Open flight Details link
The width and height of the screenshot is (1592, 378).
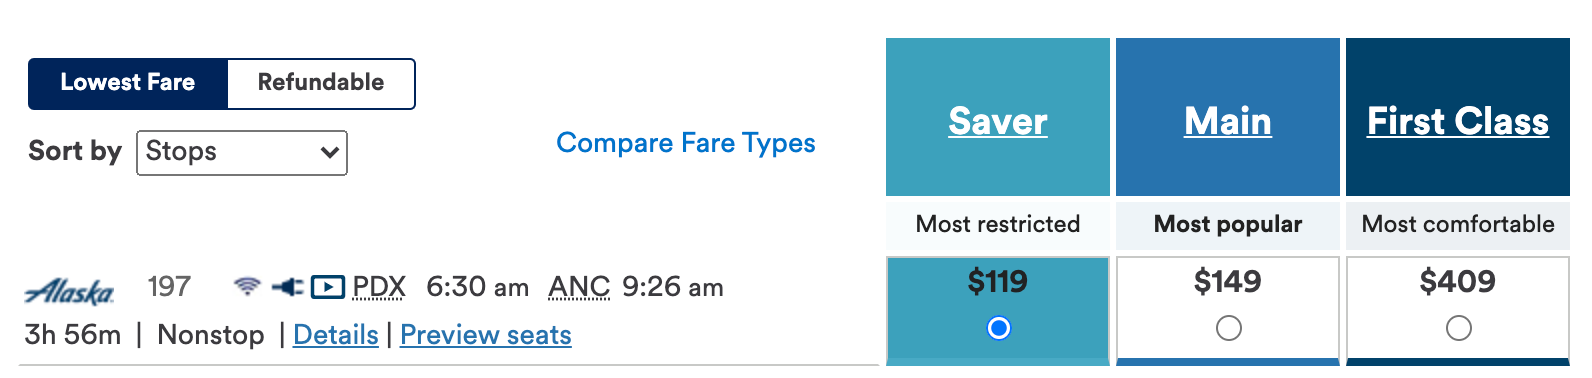[x=336, y=335]
